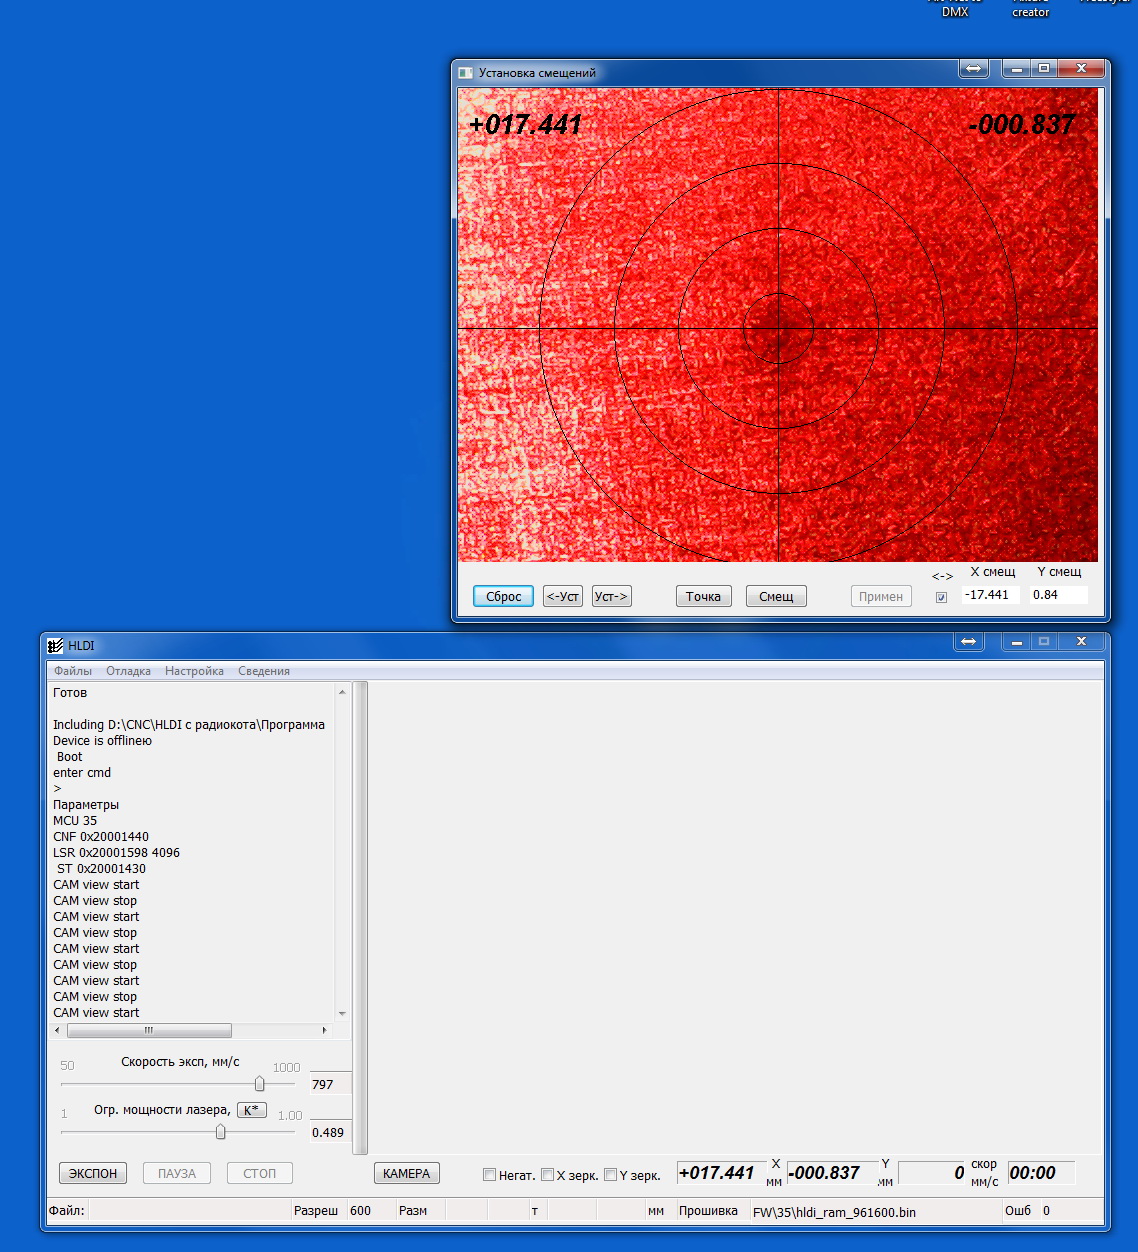Click the 'Device is offline' log line

tap(102, 741)
